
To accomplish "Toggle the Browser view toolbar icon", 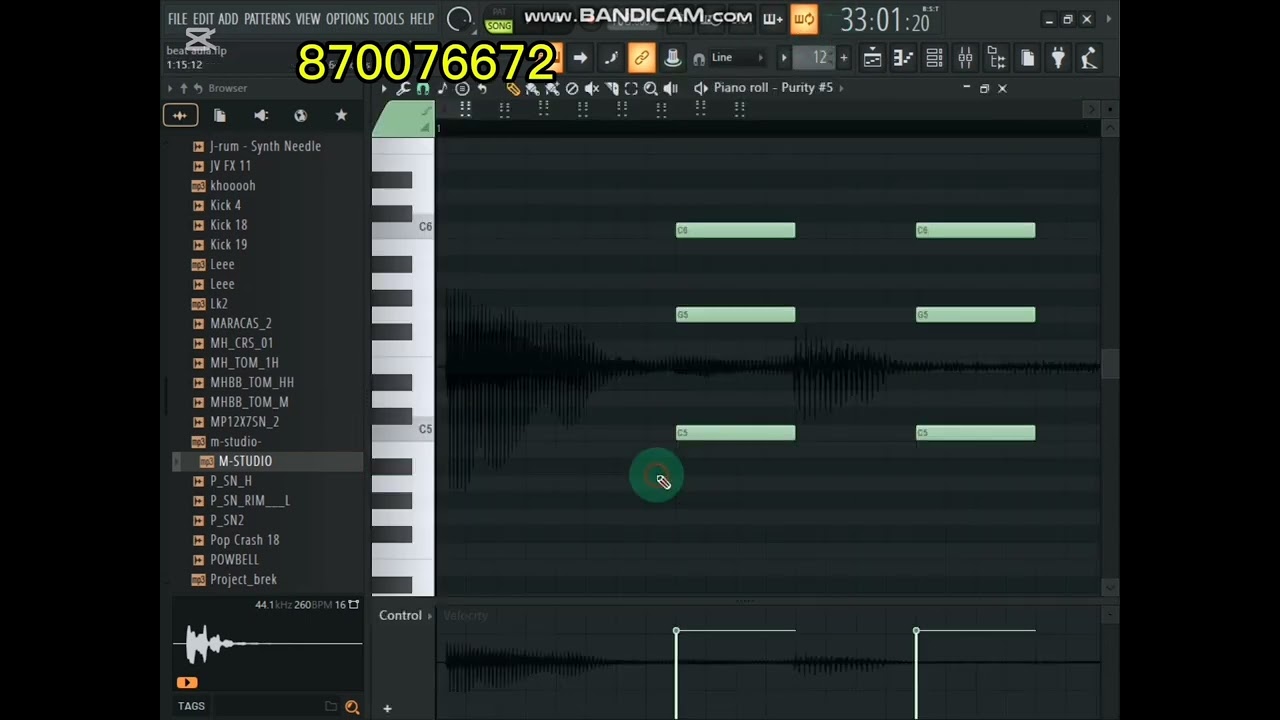I will pos(996,58).
